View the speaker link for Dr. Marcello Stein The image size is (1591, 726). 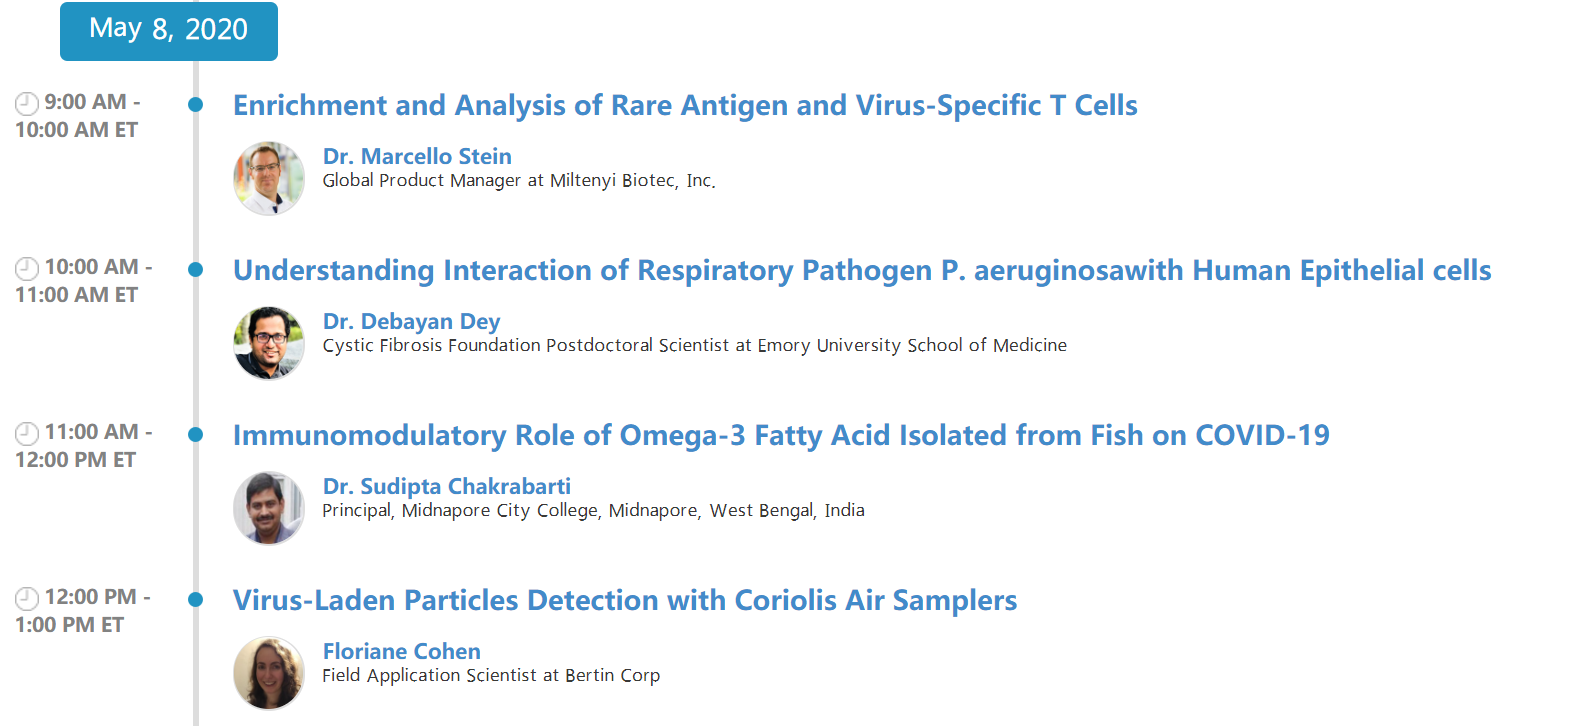tap(417, 156)
